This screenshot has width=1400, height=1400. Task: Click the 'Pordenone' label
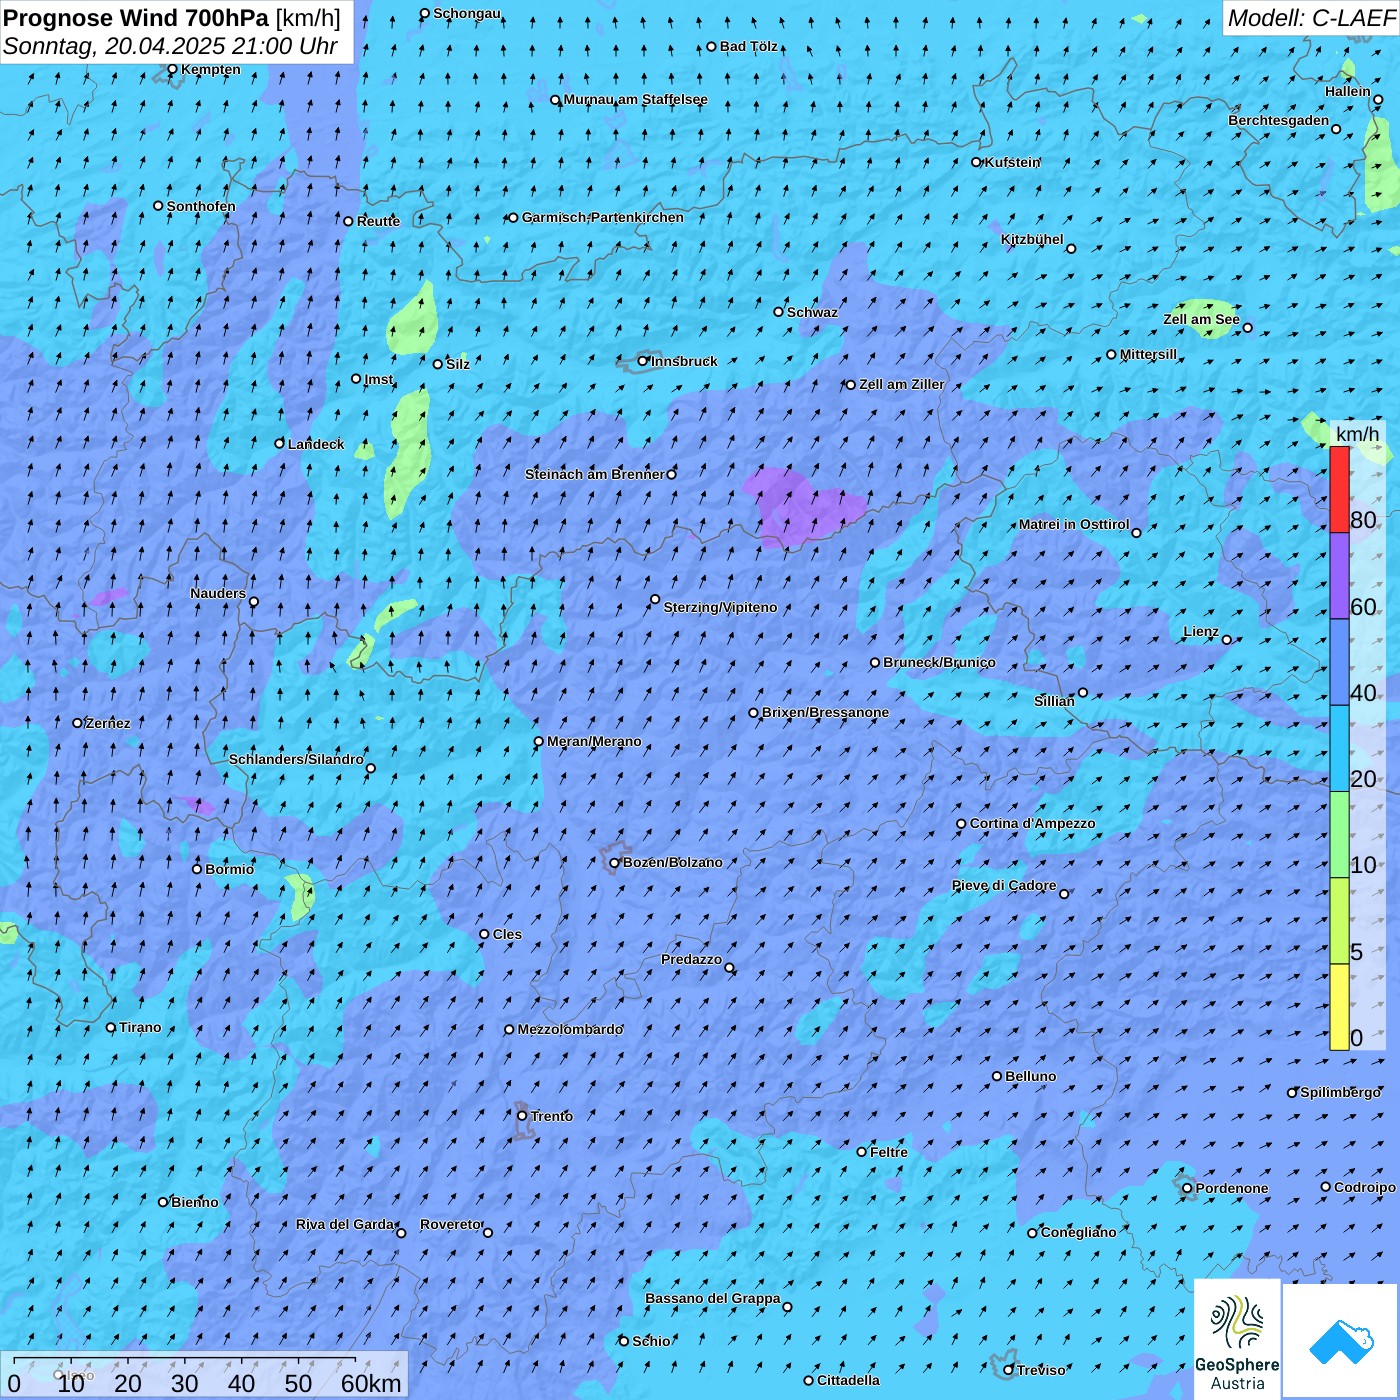(x=1232, y=1188)
